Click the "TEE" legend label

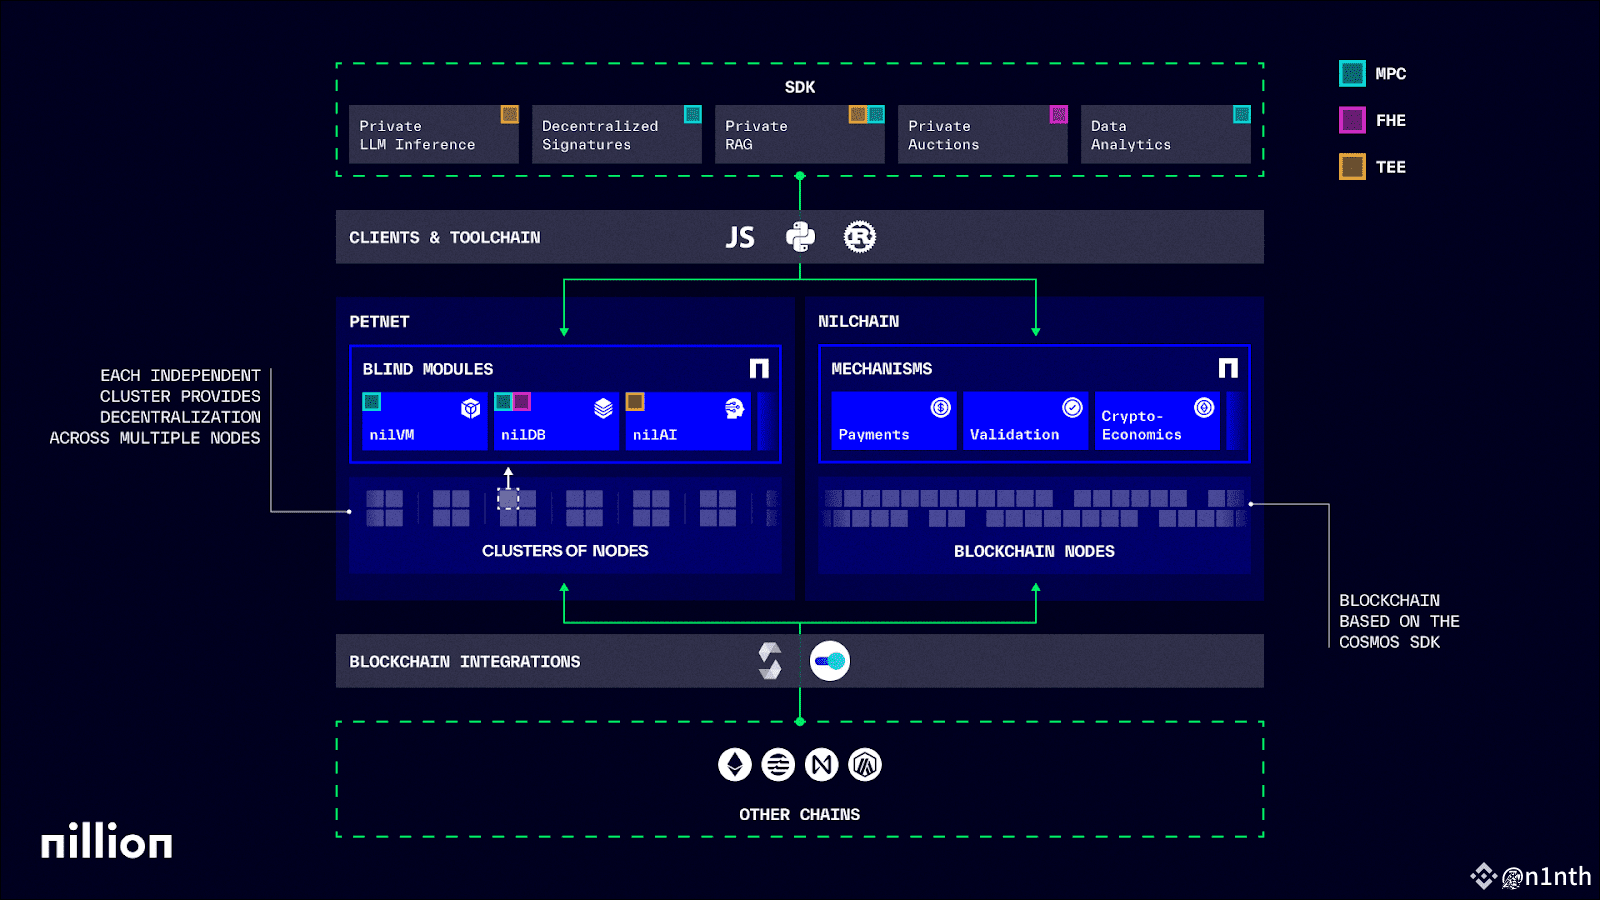(x=1391, y=167)
